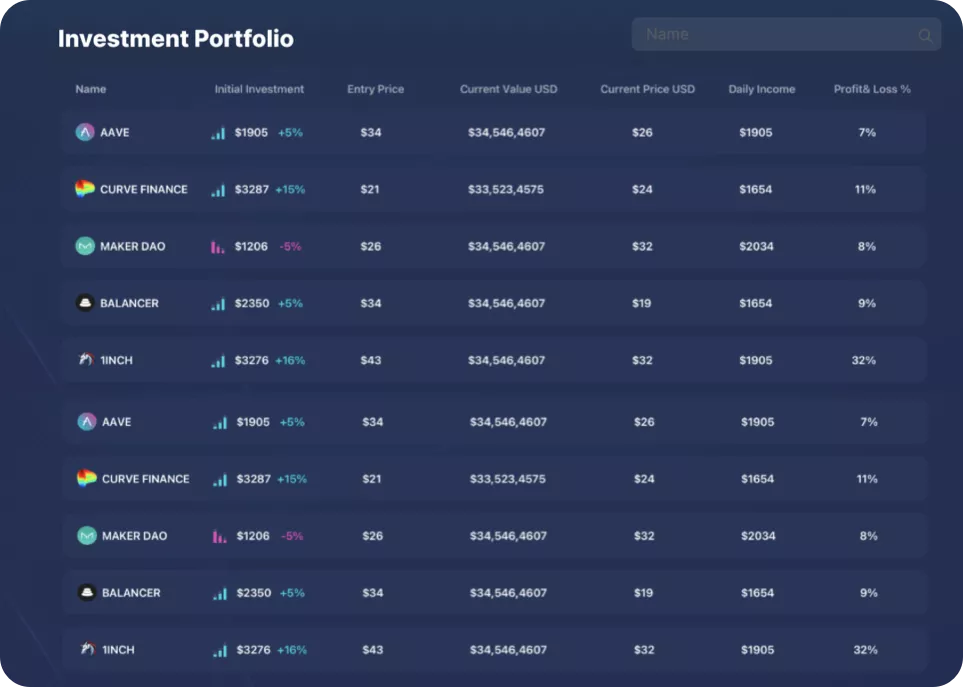Viewport: 963px width, 687px height.
Task: Click the Initial Investment column header
Action: coord(259,89)
